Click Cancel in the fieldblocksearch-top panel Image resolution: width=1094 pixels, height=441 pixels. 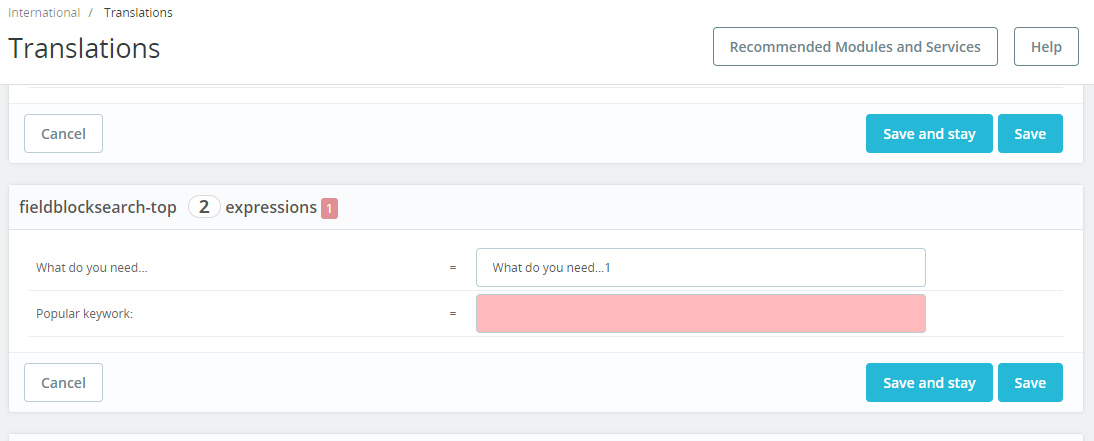point(63,382)
